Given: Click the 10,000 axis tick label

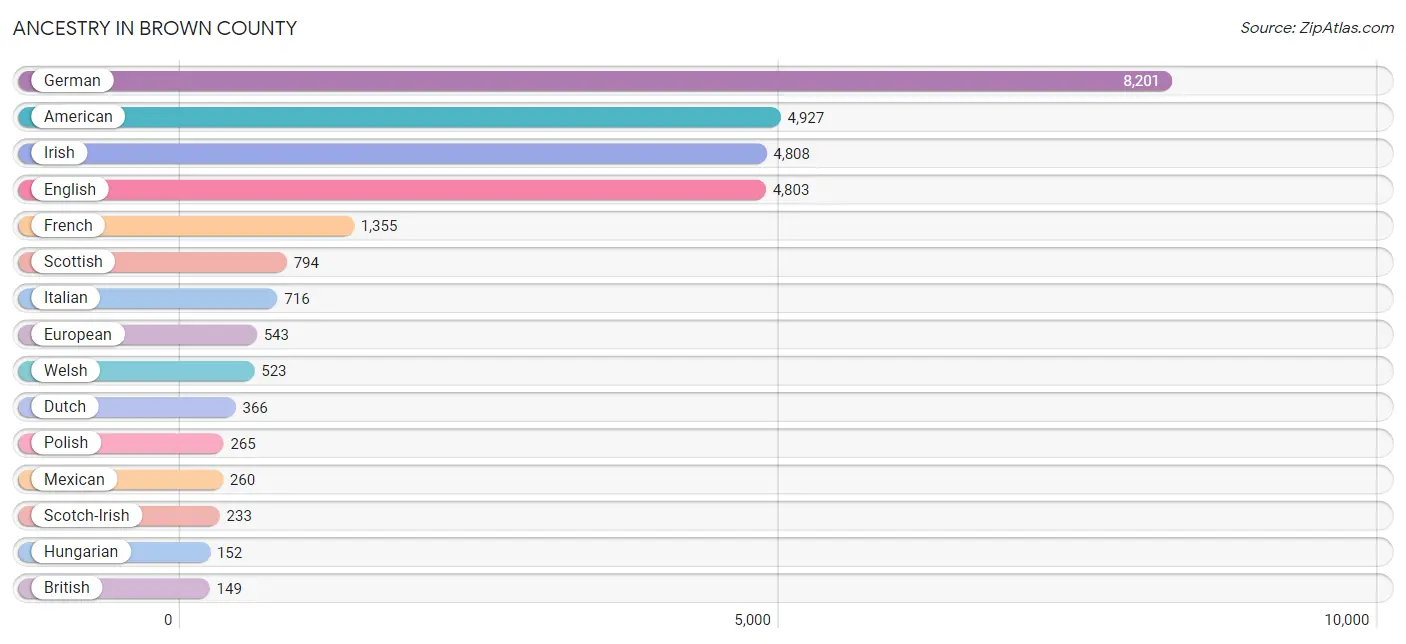Looking at the screenshot, I should 1346,620.
